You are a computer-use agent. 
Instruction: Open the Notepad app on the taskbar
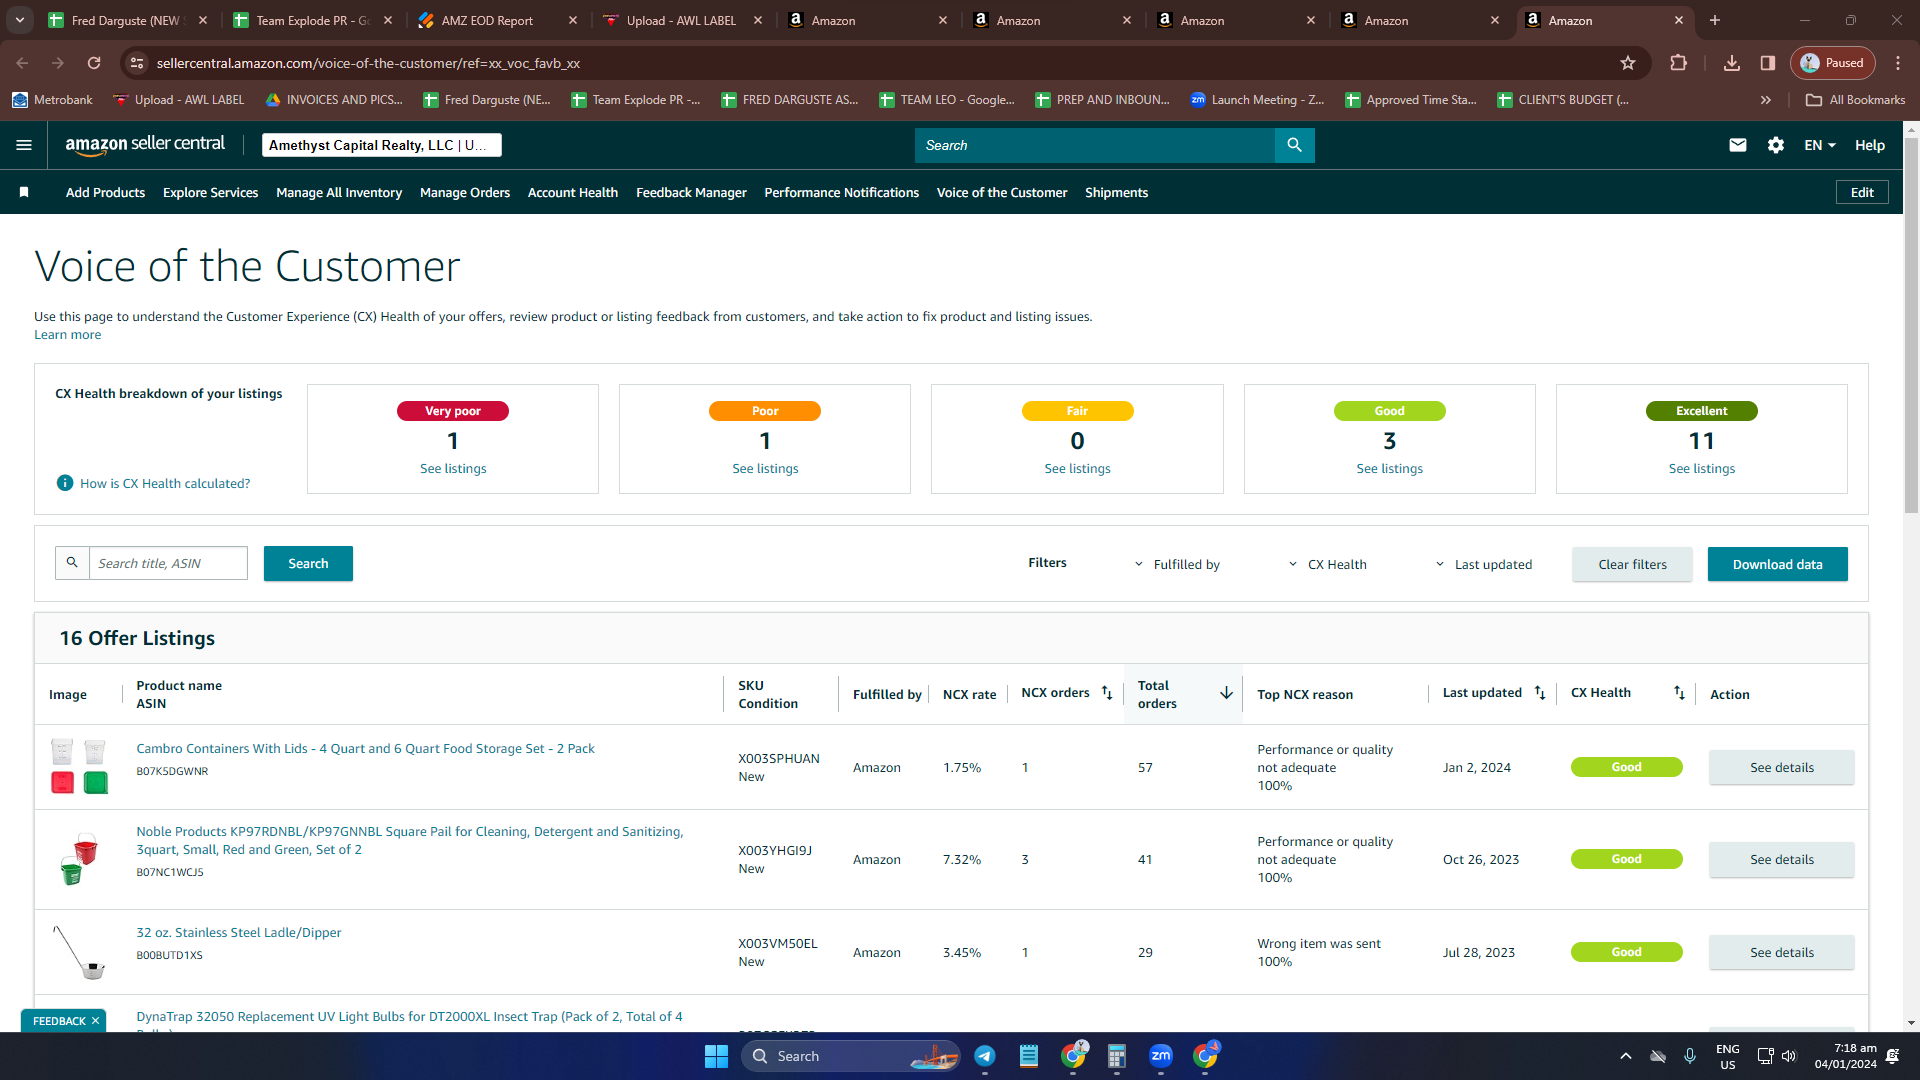point(1029,1056)
